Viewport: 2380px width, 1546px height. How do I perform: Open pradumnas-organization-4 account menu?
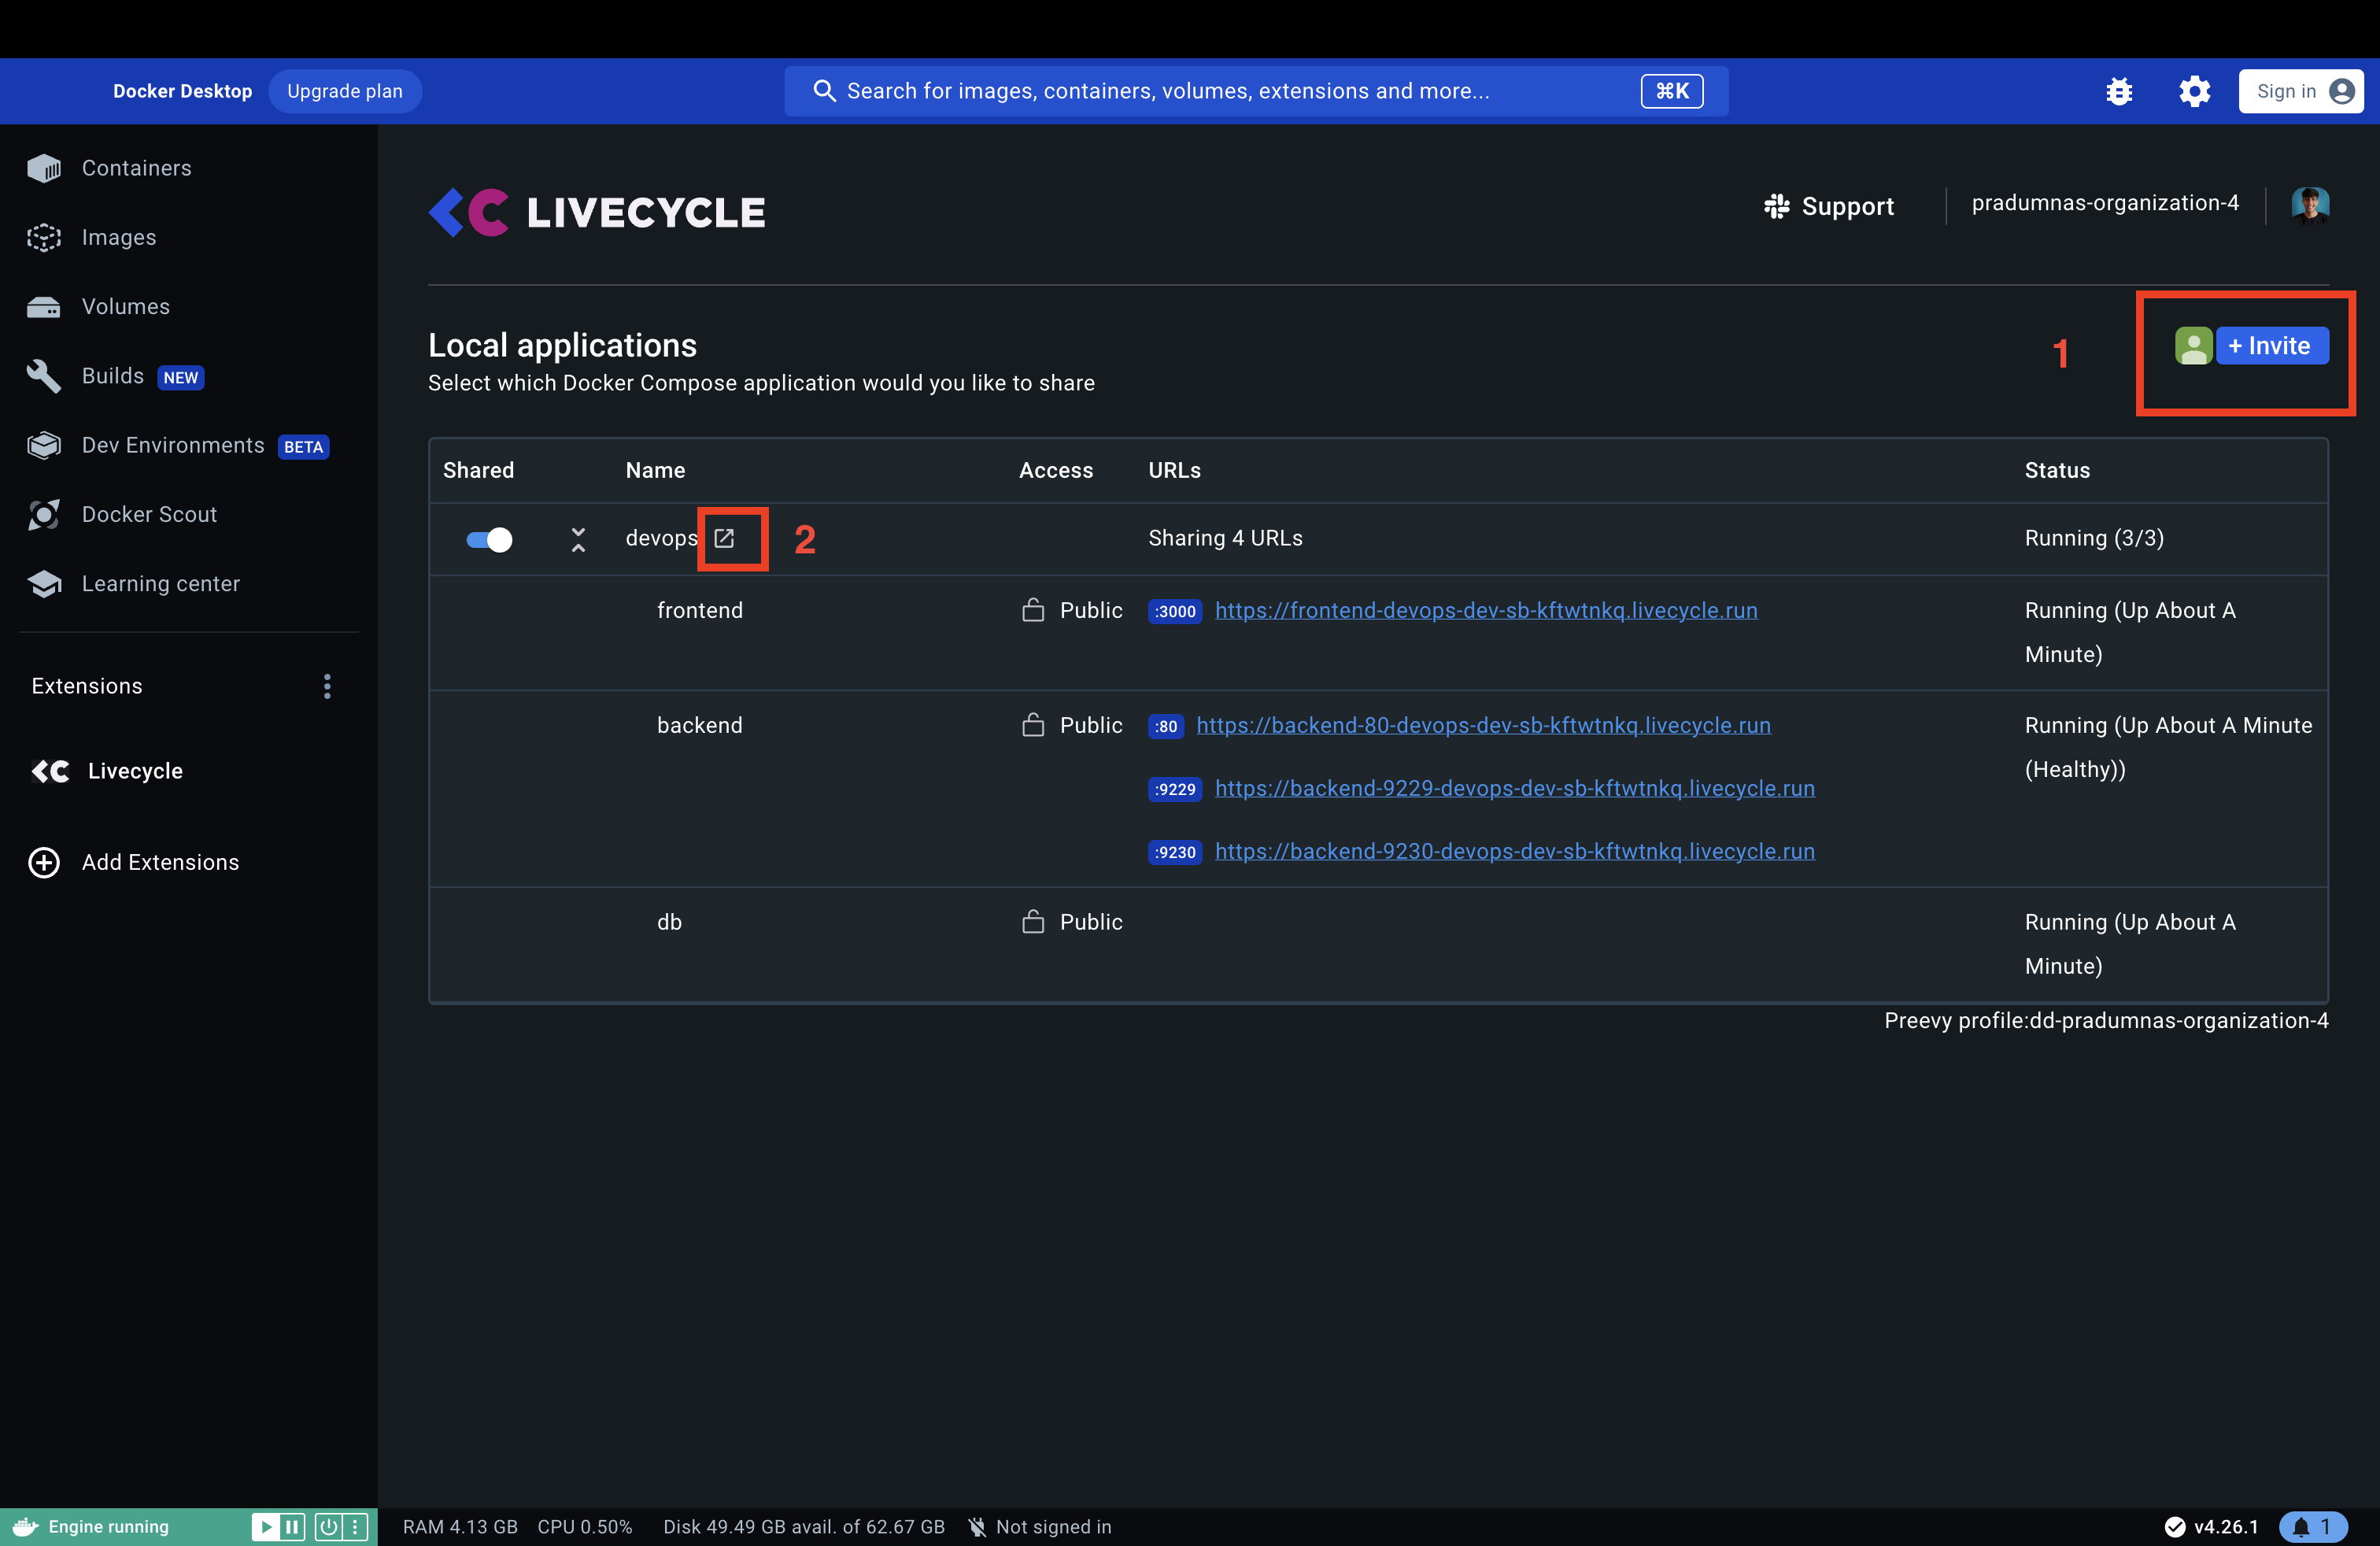[2104, 203]
